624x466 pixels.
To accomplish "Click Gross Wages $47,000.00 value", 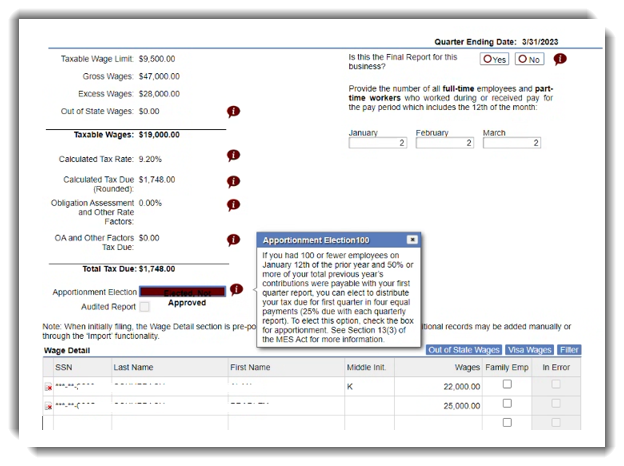I will [159, 76].
